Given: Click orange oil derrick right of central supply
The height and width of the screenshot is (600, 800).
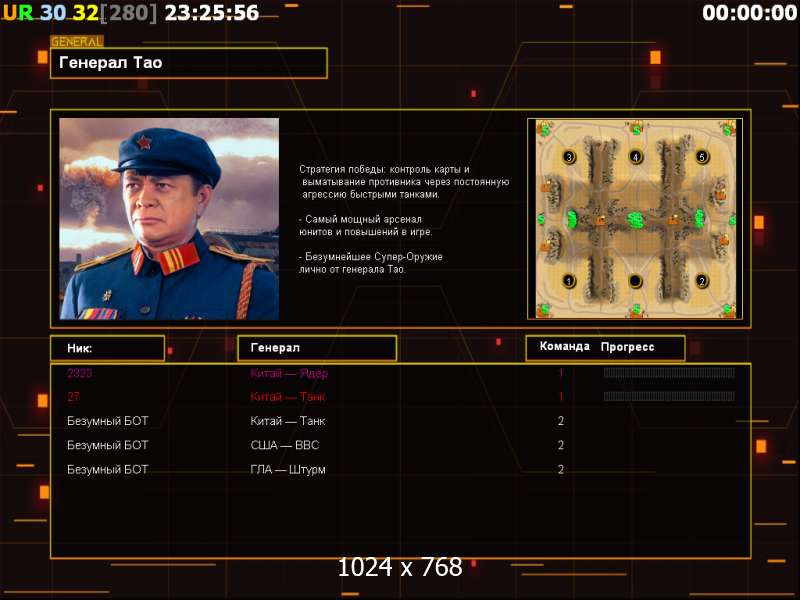Looking at the screenshot, I should click(673, 220).
